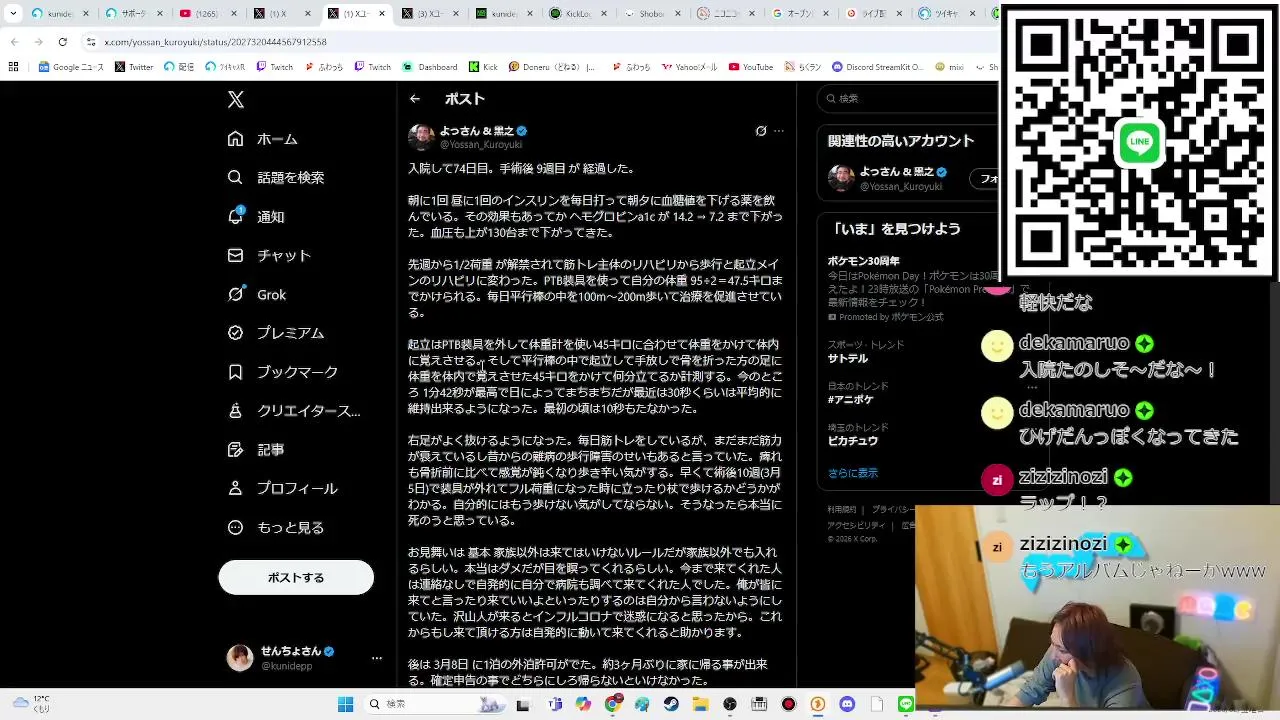Click the URL address bar
The width and height of the screenshot is (1280, 720).
click(x=540, y=42)
